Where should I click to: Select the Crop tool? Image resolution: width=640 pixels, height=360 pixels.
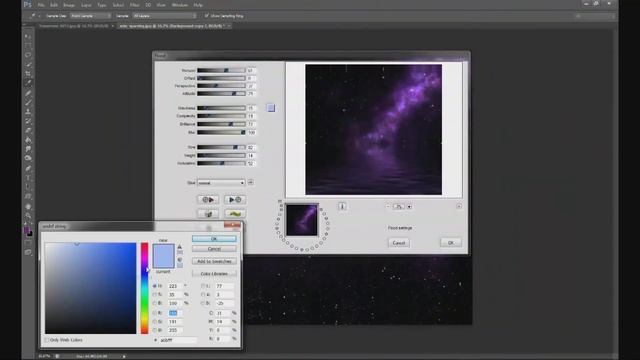click(x=28, y=74)
